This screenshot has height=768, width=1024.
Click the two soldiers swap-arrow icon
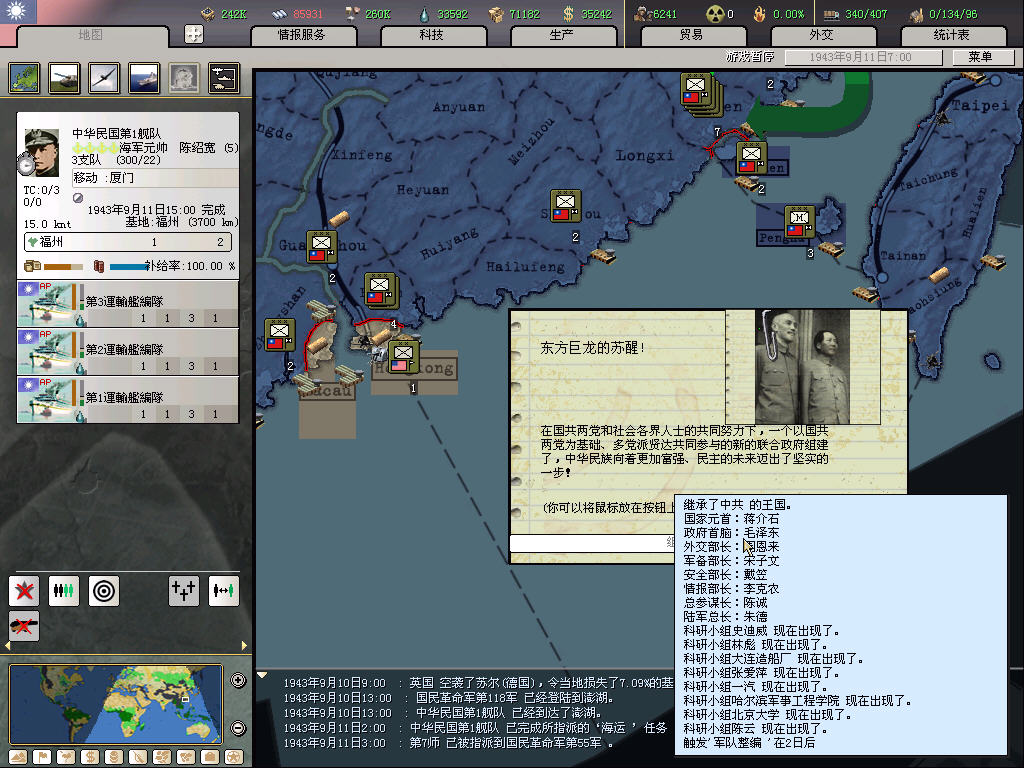pyautogui.click(x=223, y=591)
